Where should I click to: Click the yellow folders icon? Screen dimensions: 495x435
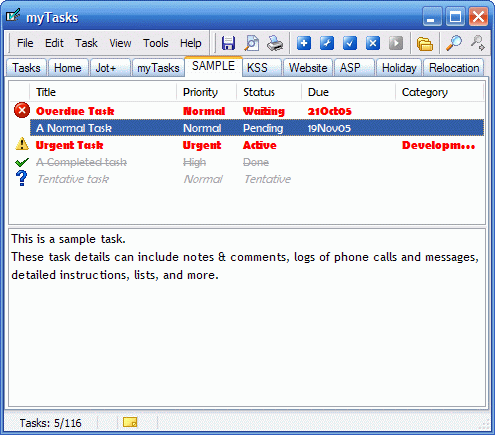pyautogui.click(x=425, y=43)
